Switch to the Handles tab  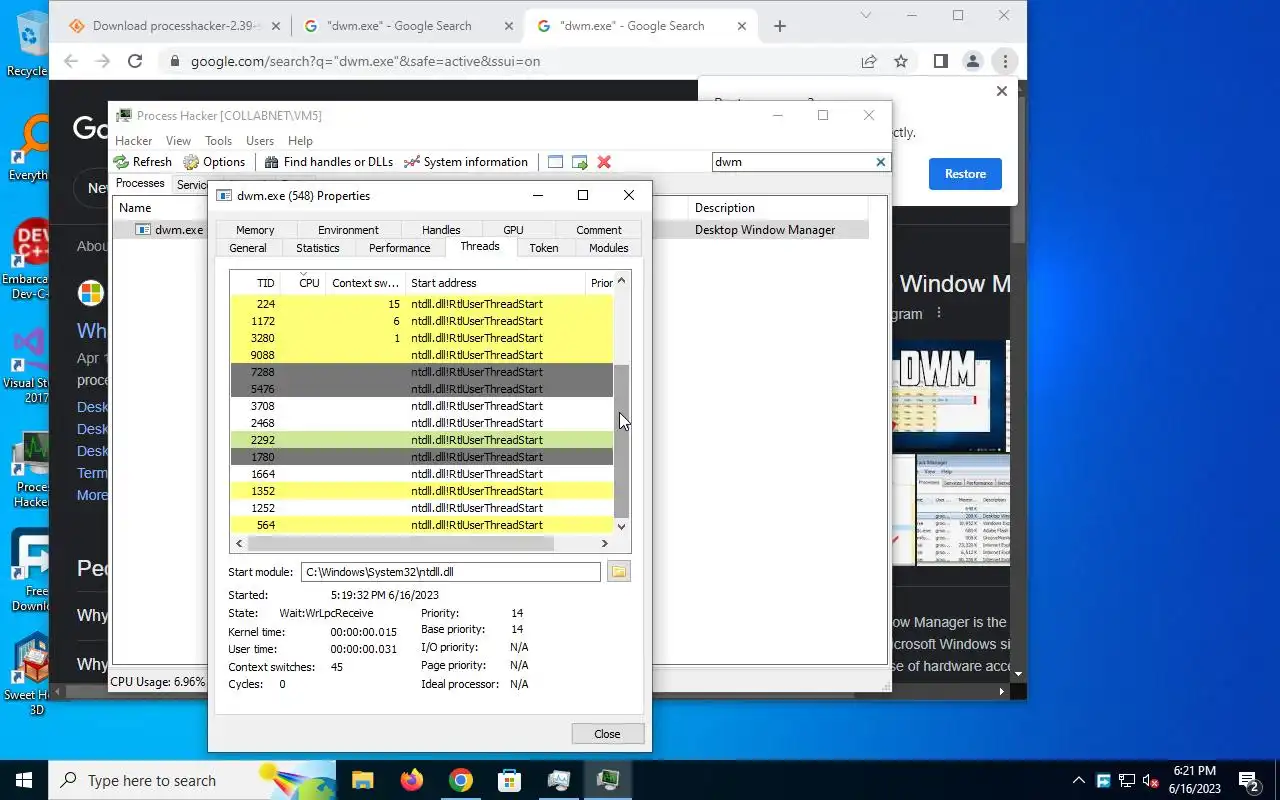click(441, 230)
